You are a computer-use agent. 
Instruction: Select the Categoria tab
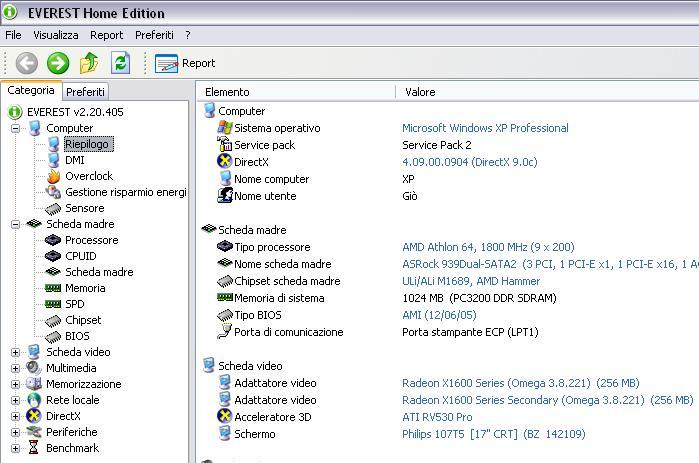coord(31,90)
